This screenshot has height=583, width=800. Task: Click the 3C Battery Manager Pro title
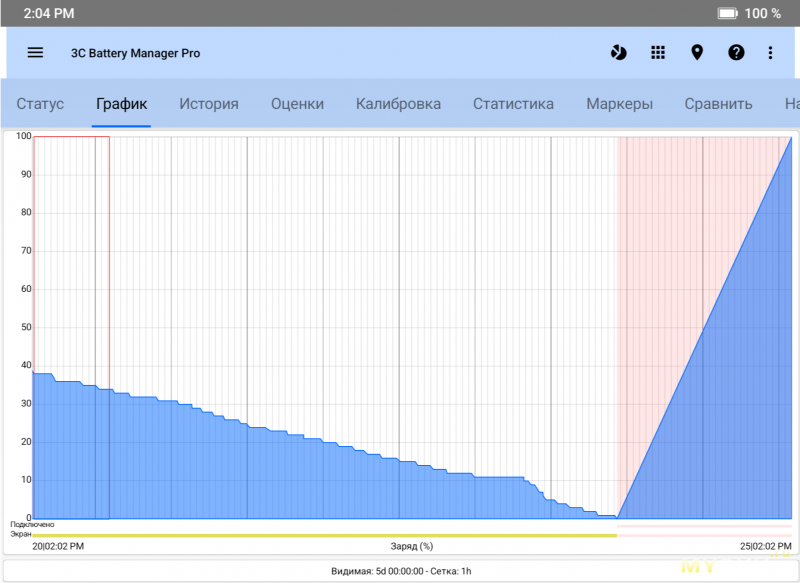click(x=135, y=53)
